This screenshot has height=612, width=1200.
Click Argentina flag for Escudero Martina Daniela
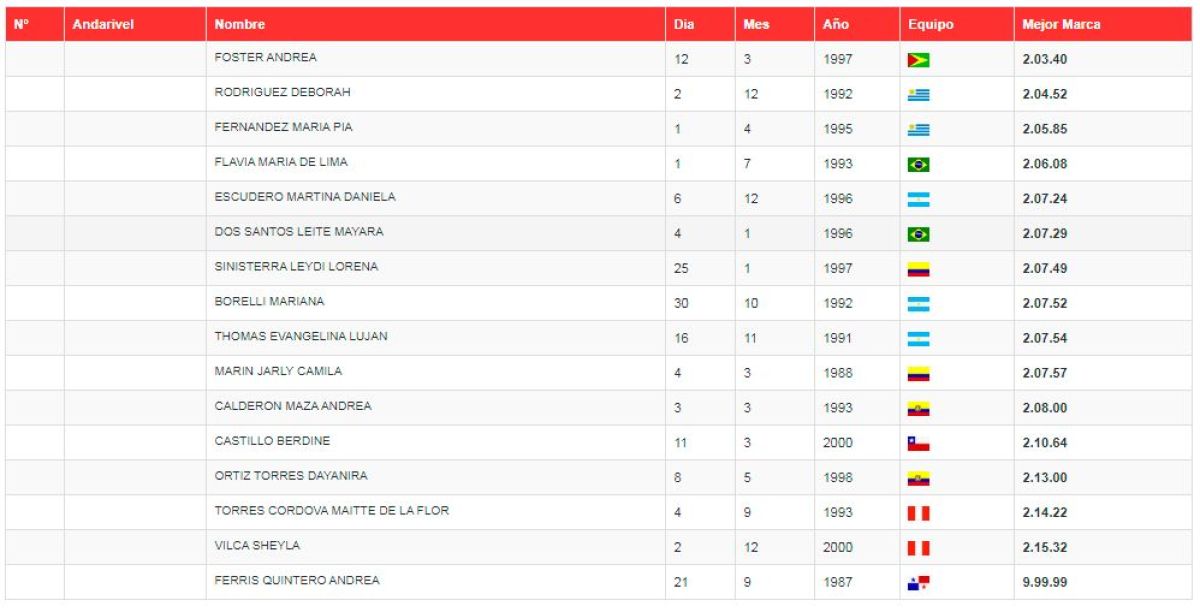pos(918,200)
